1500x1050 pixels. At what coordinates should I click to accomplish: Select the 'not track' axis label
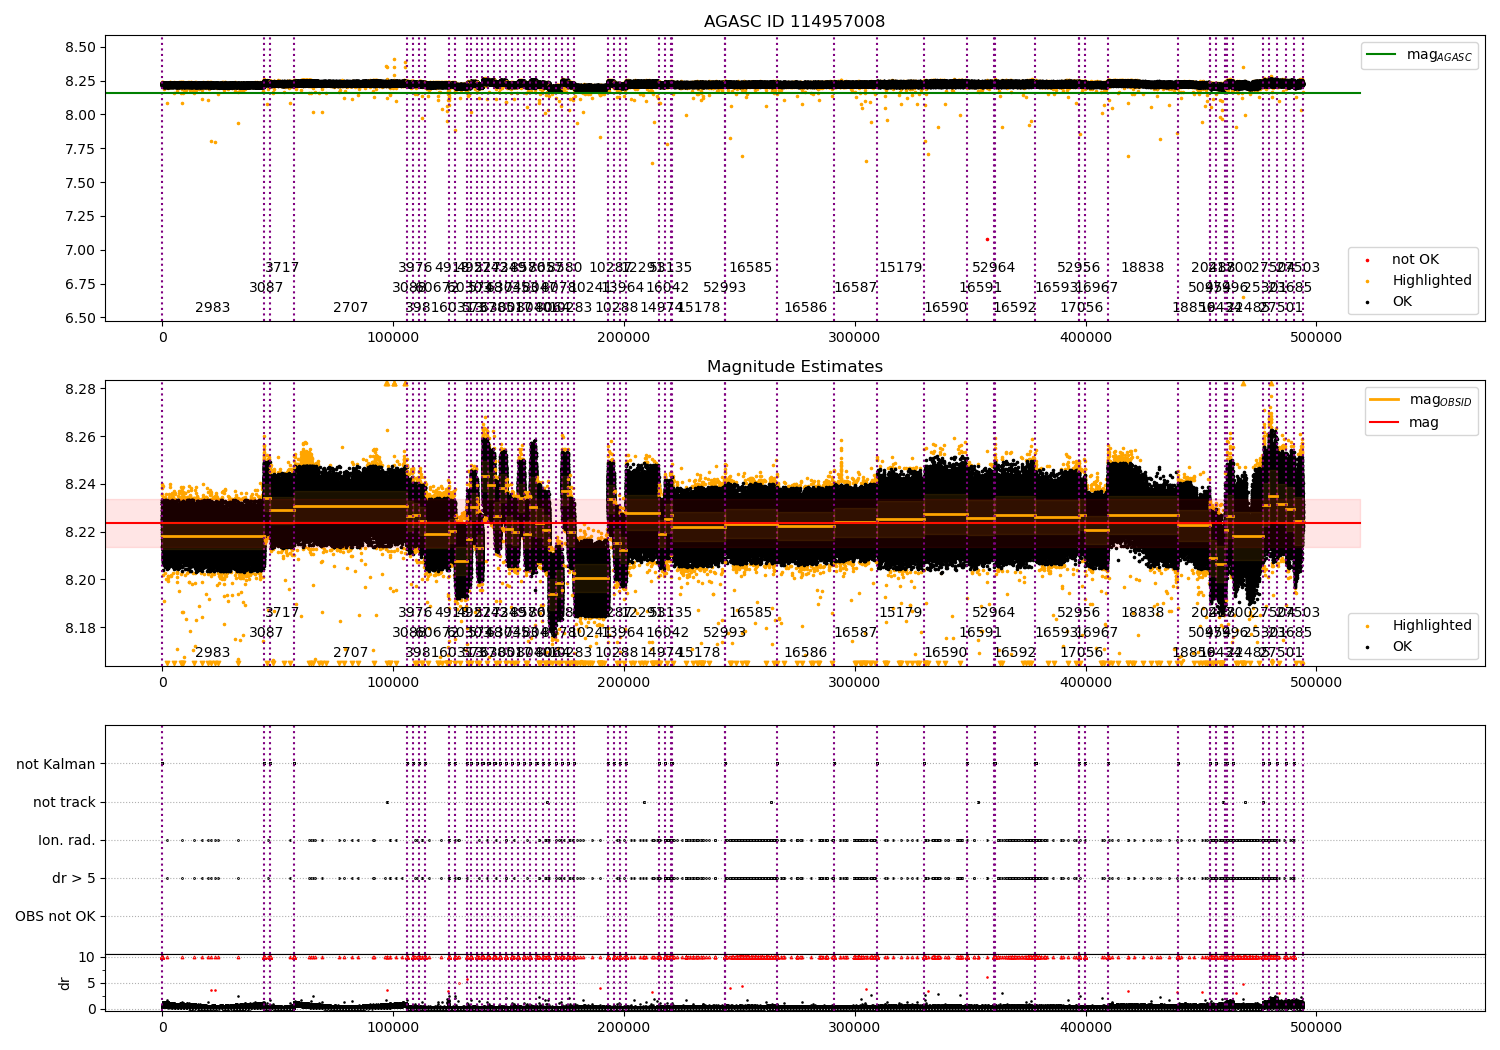point(64,803)
